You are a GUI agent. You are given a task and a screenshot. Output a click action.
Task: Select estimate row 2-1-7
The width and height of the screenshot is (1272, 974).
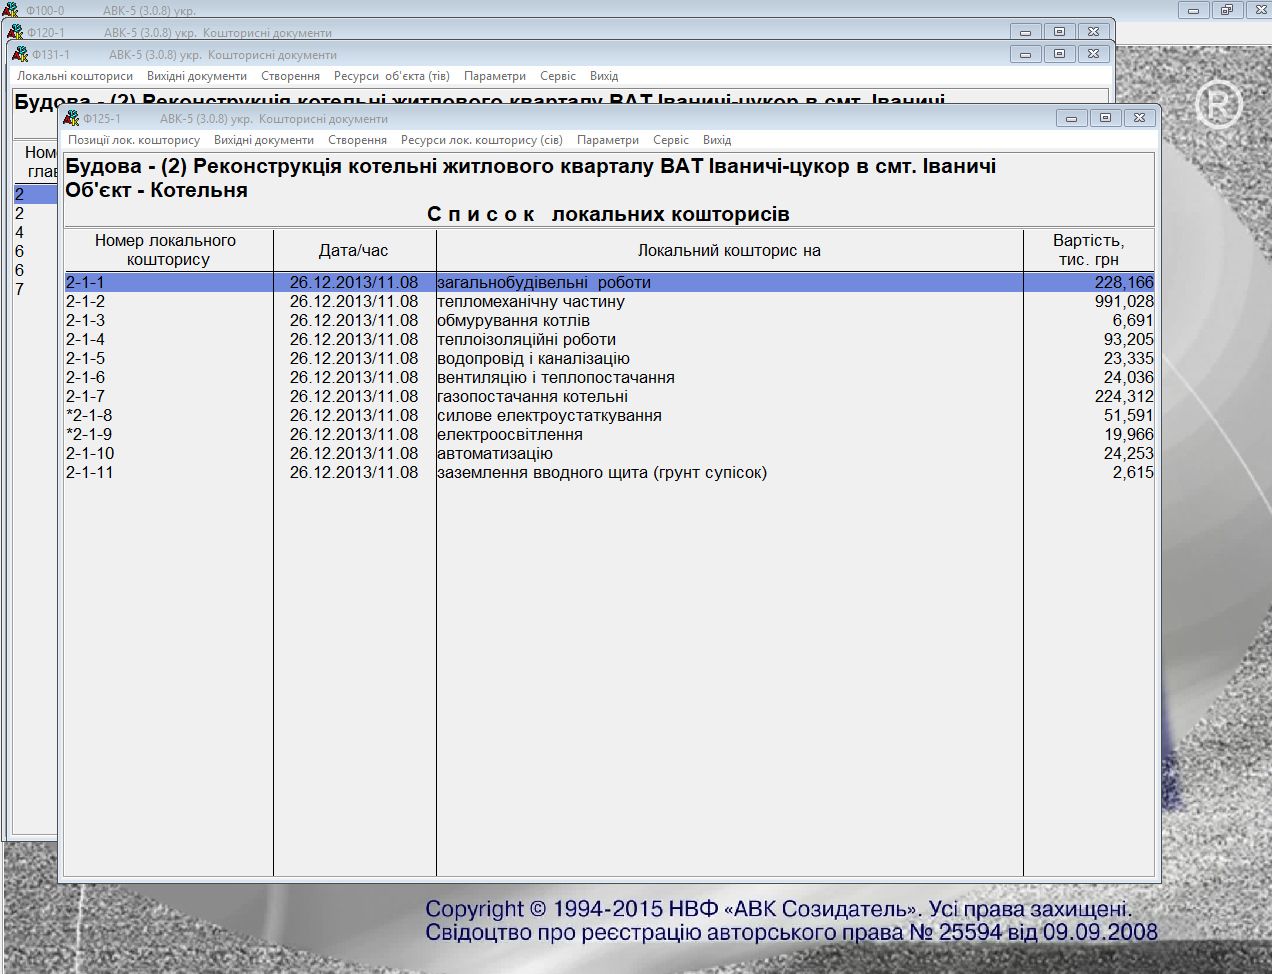coord(609,396)
